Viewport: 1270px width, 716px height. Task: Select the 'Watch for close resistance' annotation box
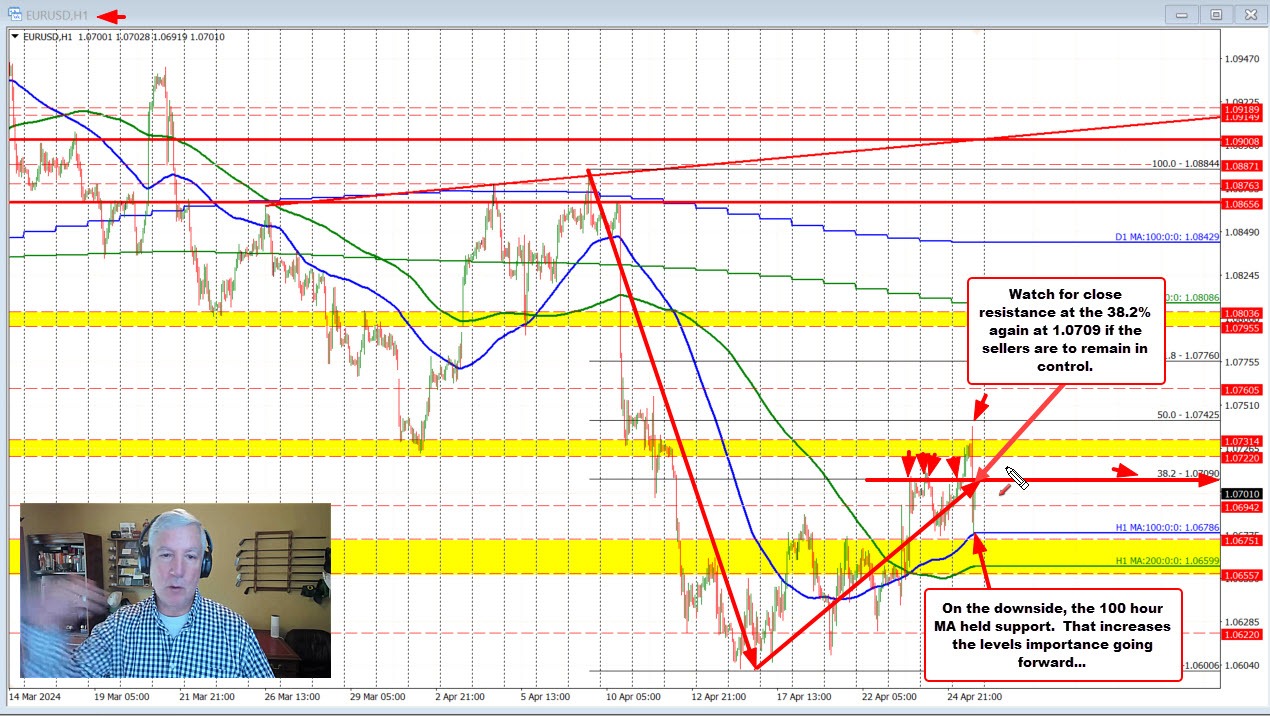coord(1066,330)
